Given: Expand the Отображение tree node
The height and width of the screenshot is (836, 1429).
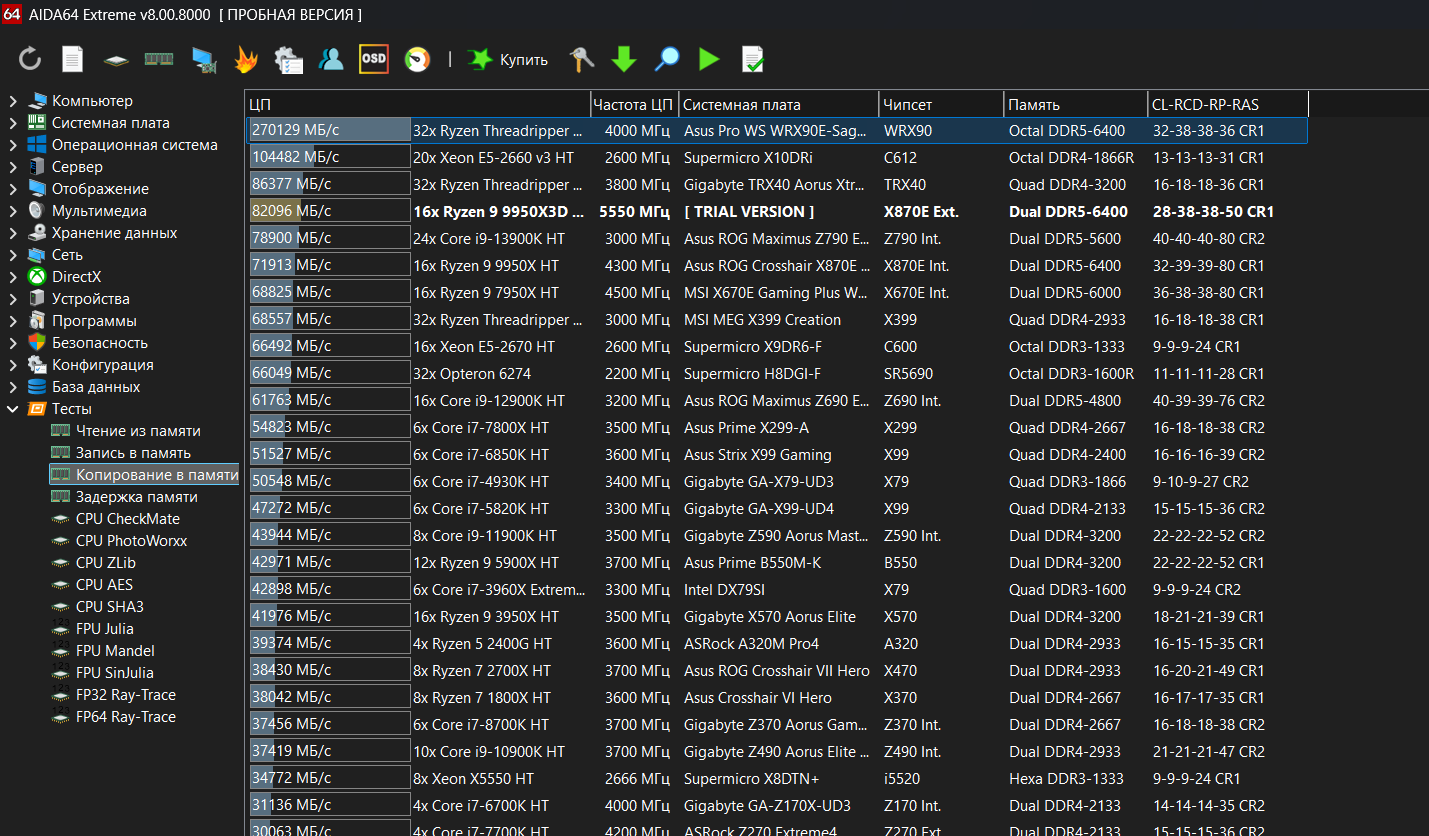Looking at the screenshot, I should (x=13, y=189).
